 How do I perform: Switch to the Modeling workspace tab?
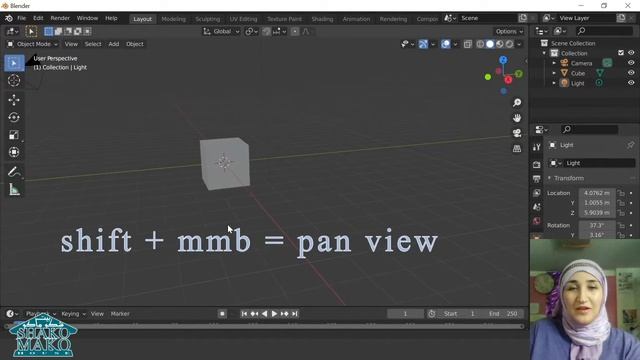(173, 19)
